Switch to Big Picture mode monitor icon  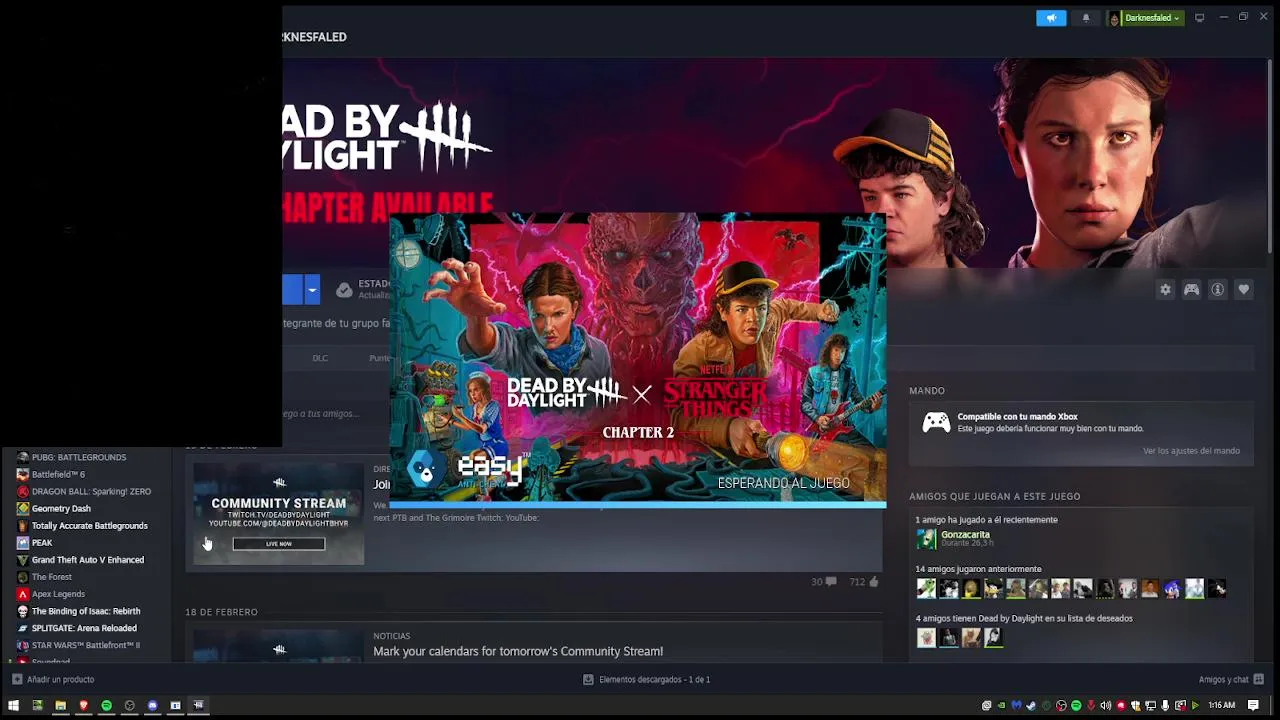point(1199,18)
